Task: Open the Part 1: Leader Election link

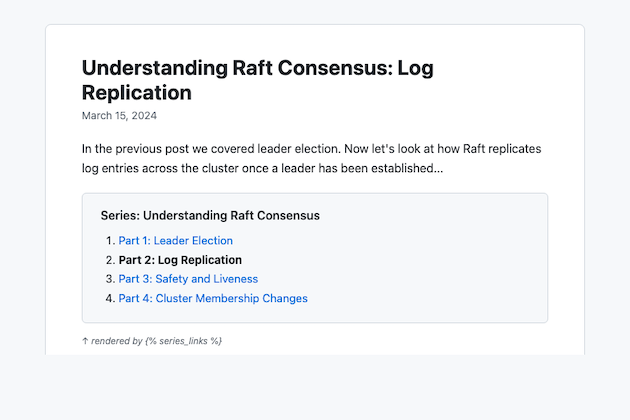Action: 175,240
